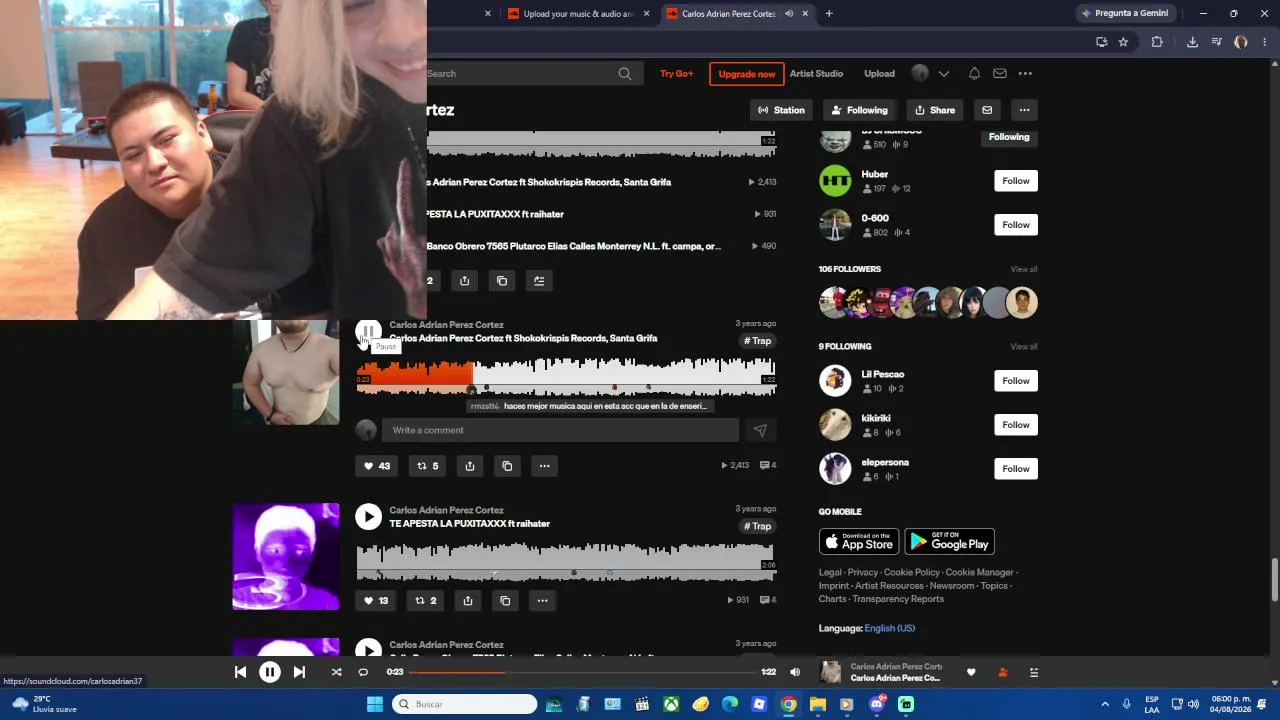Follow the user kikiriki
This screenshot has height=720, width=1280.
click(1016, 425)
